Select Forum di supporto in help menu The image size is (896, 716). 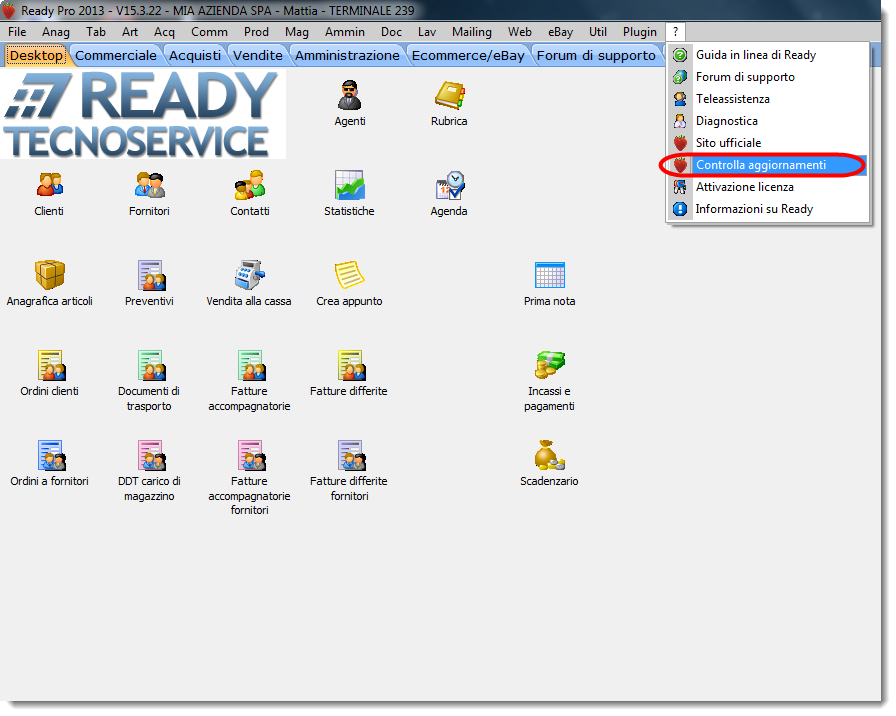click(768, 77)
